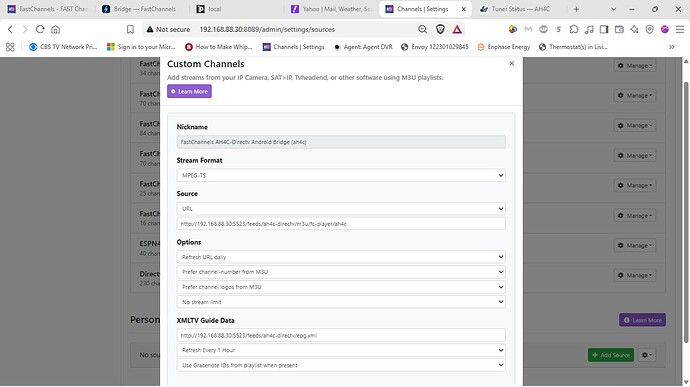
Task: Open the browser hamburger main menu
Action: [680, 29]
